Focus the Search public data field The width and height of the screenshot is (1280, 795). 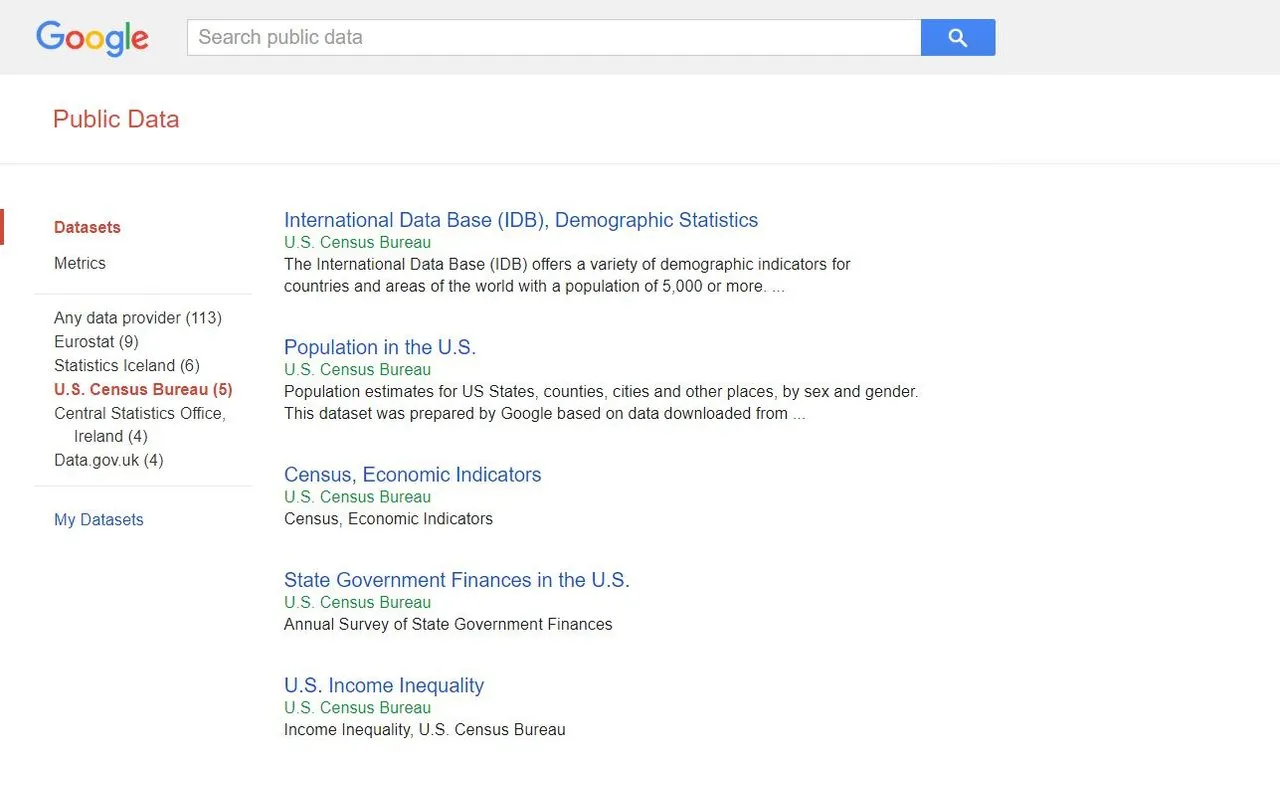pyautogui.click(x=554, y=37)
